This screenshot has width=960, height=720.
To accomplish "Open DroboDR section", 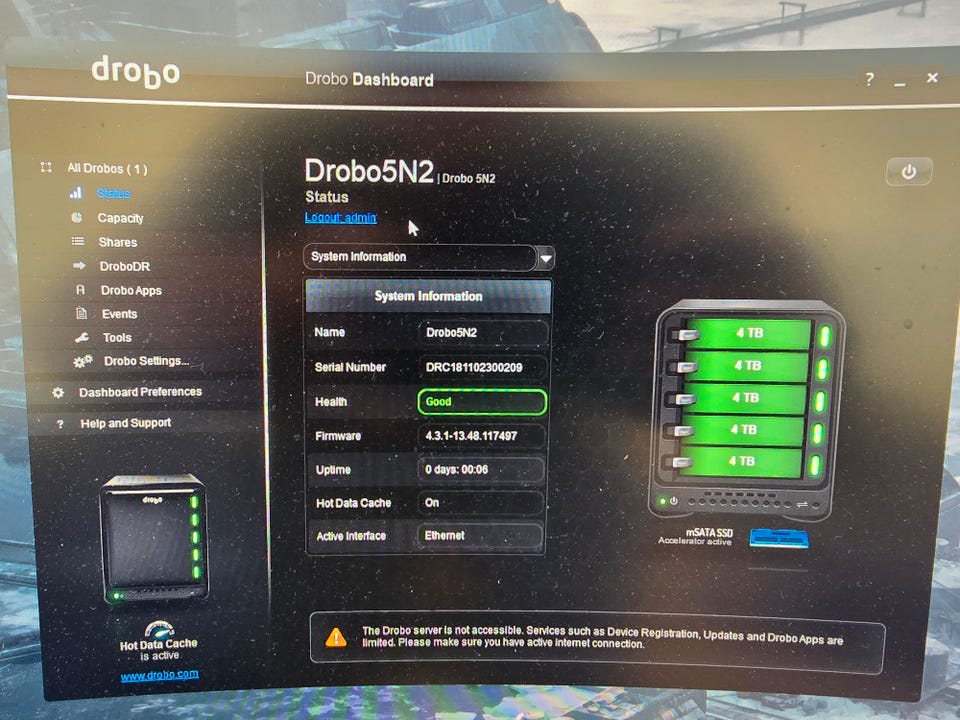I will [125, 266].
